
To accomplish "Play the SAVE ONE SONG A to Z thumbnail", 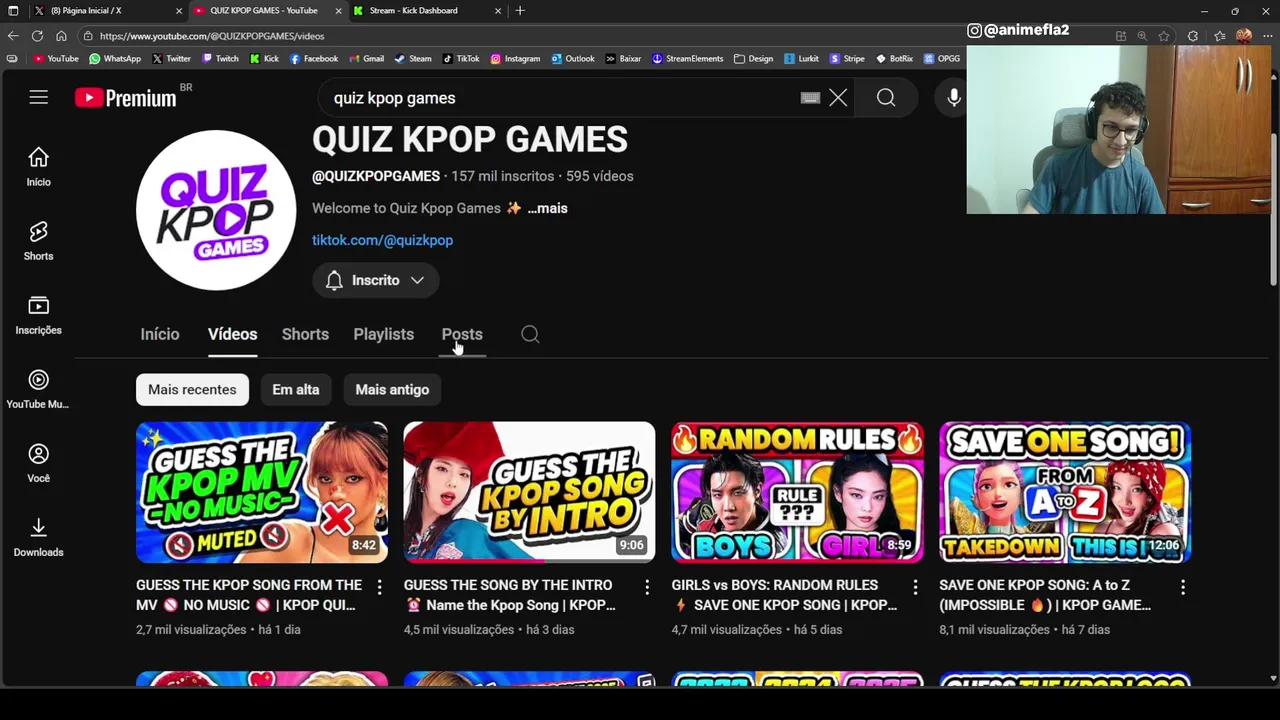I will click(1065, 492).
